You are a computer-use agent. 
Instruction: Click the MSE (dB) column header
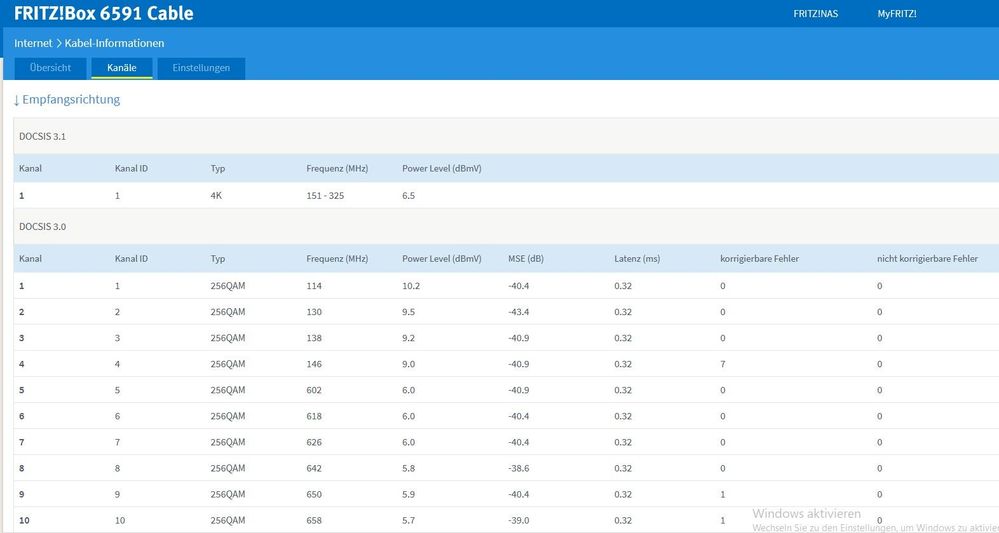tap(529, 259)
